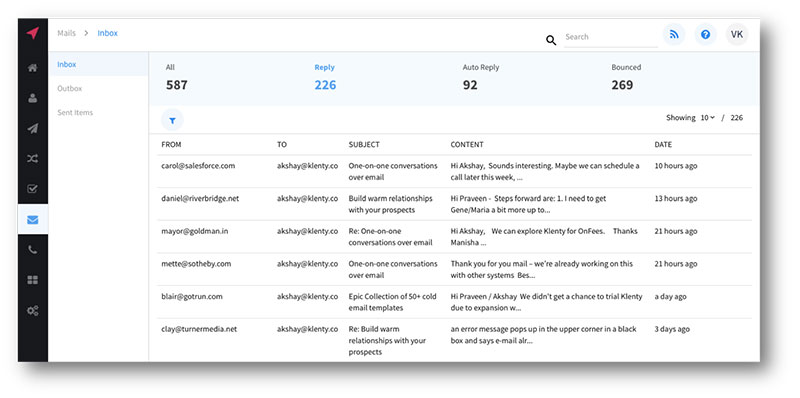Viewport: 800px width, 398px height.
Task: Open the Home dashboard icon in sidebar
Action: click(33, 67)
